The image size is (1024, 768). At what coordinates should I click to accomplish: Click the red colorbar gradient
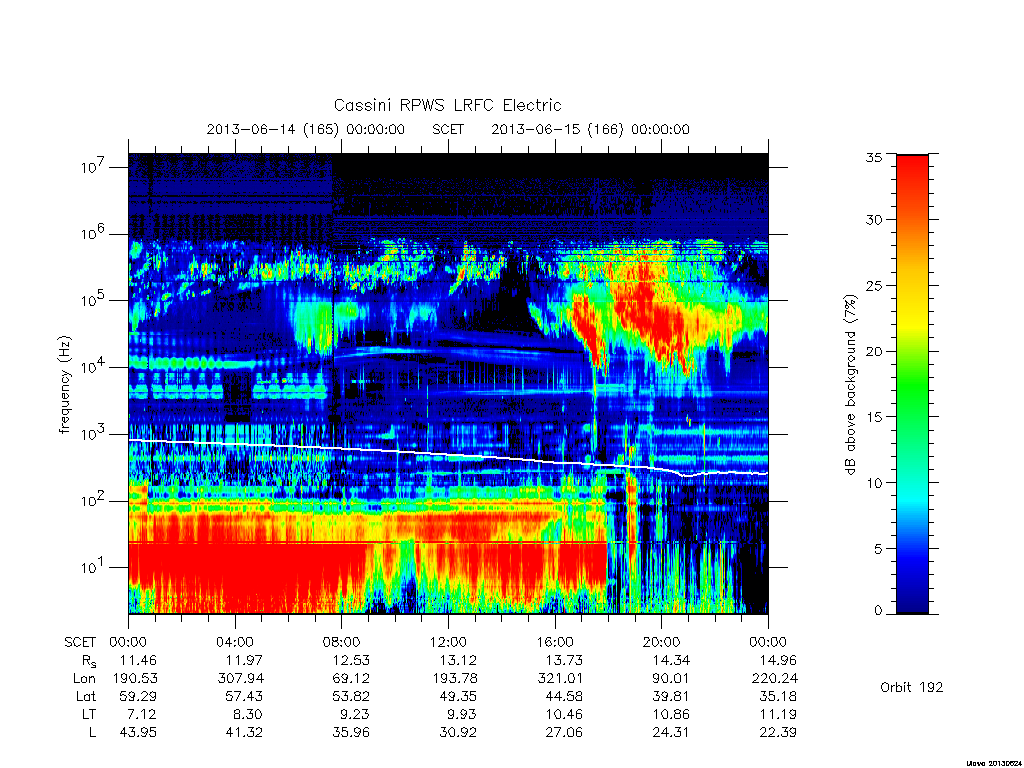912,384
